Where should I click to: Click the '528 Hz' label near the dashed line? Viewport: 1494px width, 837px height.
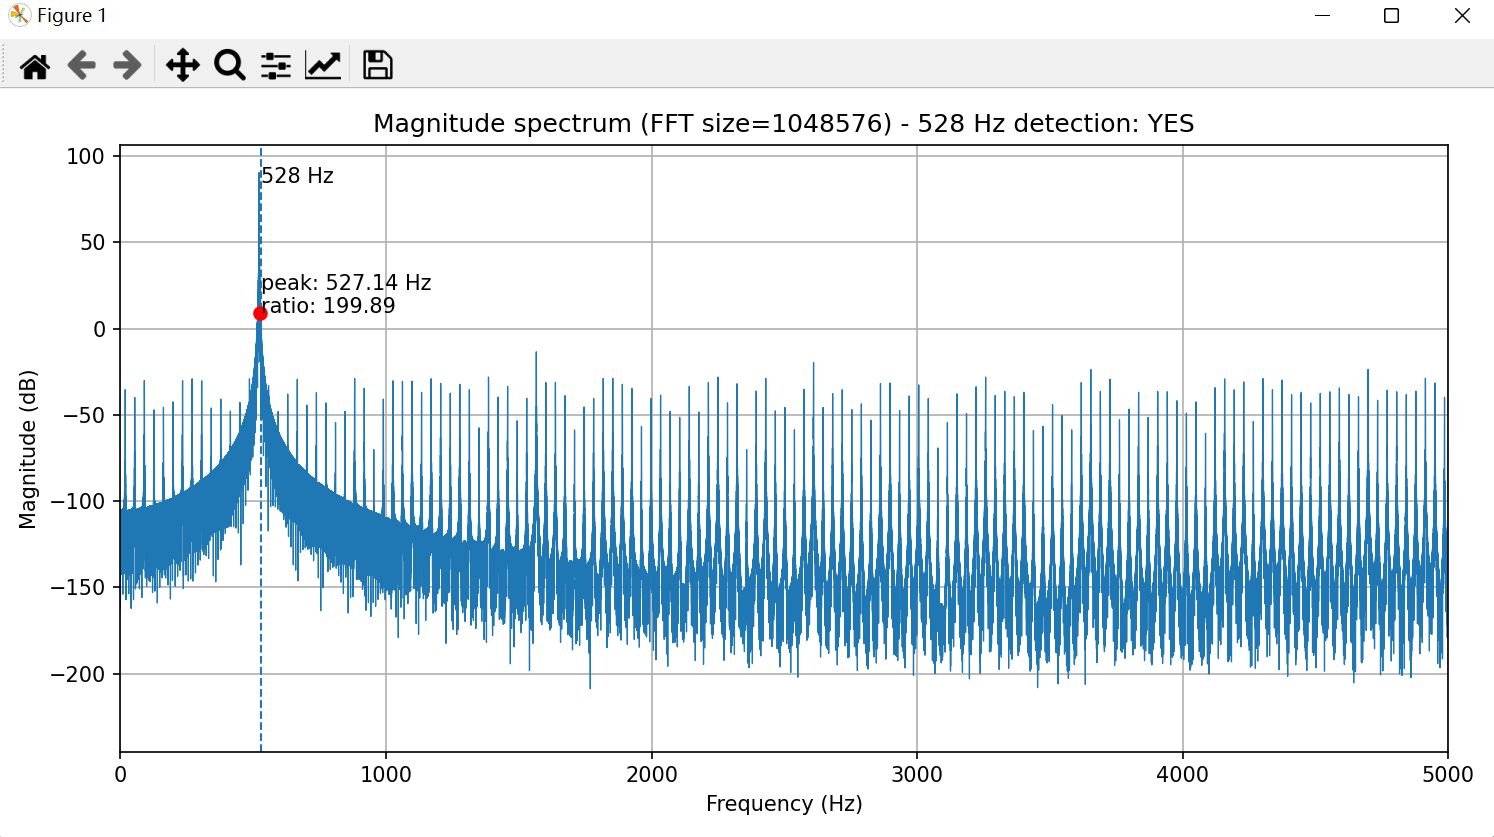click(x=298, y=176)
